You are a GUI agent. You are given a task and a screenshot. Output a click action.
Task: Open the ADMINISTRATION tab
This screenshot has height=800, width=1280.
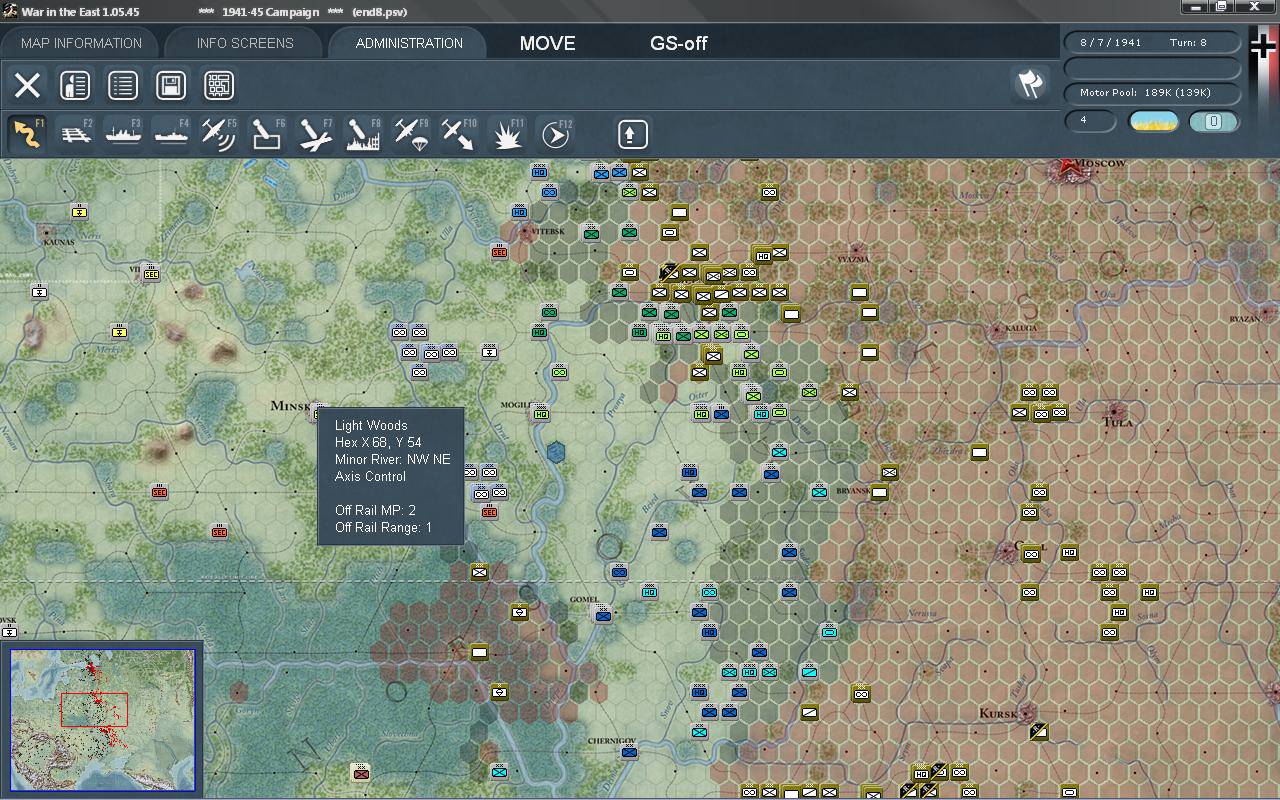409,43
